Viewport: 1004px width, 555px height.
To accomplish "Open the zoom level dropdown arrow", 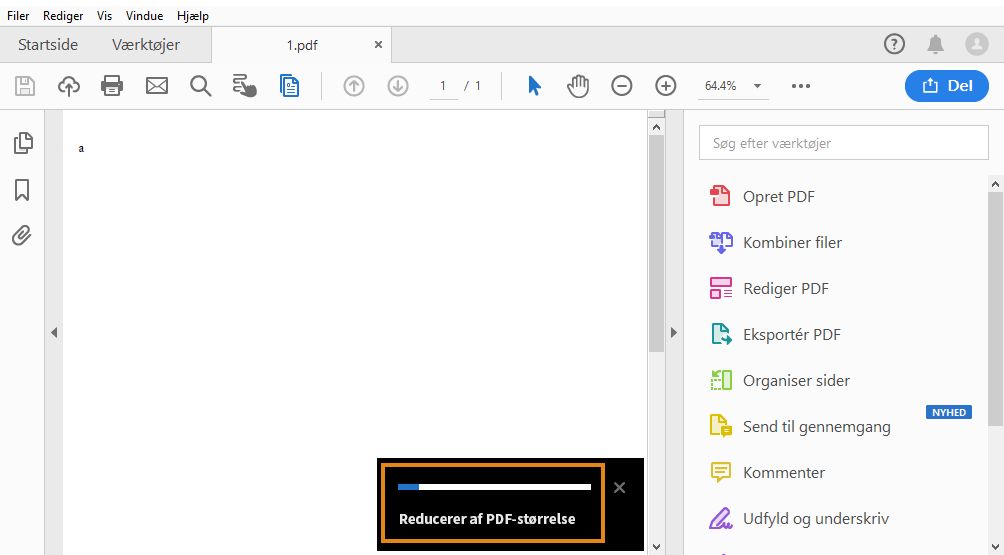I will tap(757, 86).
